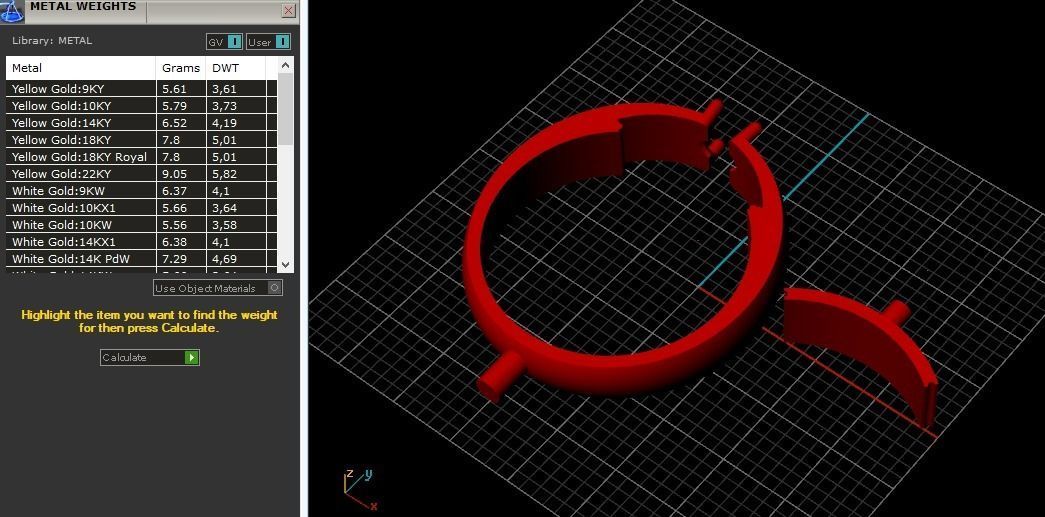Screen dimensions: 1045x517
Task: Click the Calculate button
Action: coord(149,358)
